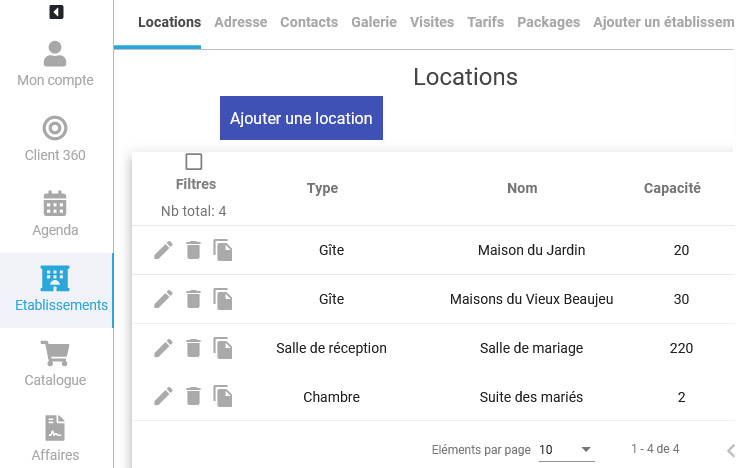Screen dimensions: 739x468
Task: Delete the Maison du Jardin location
Action: coord(193,250)
